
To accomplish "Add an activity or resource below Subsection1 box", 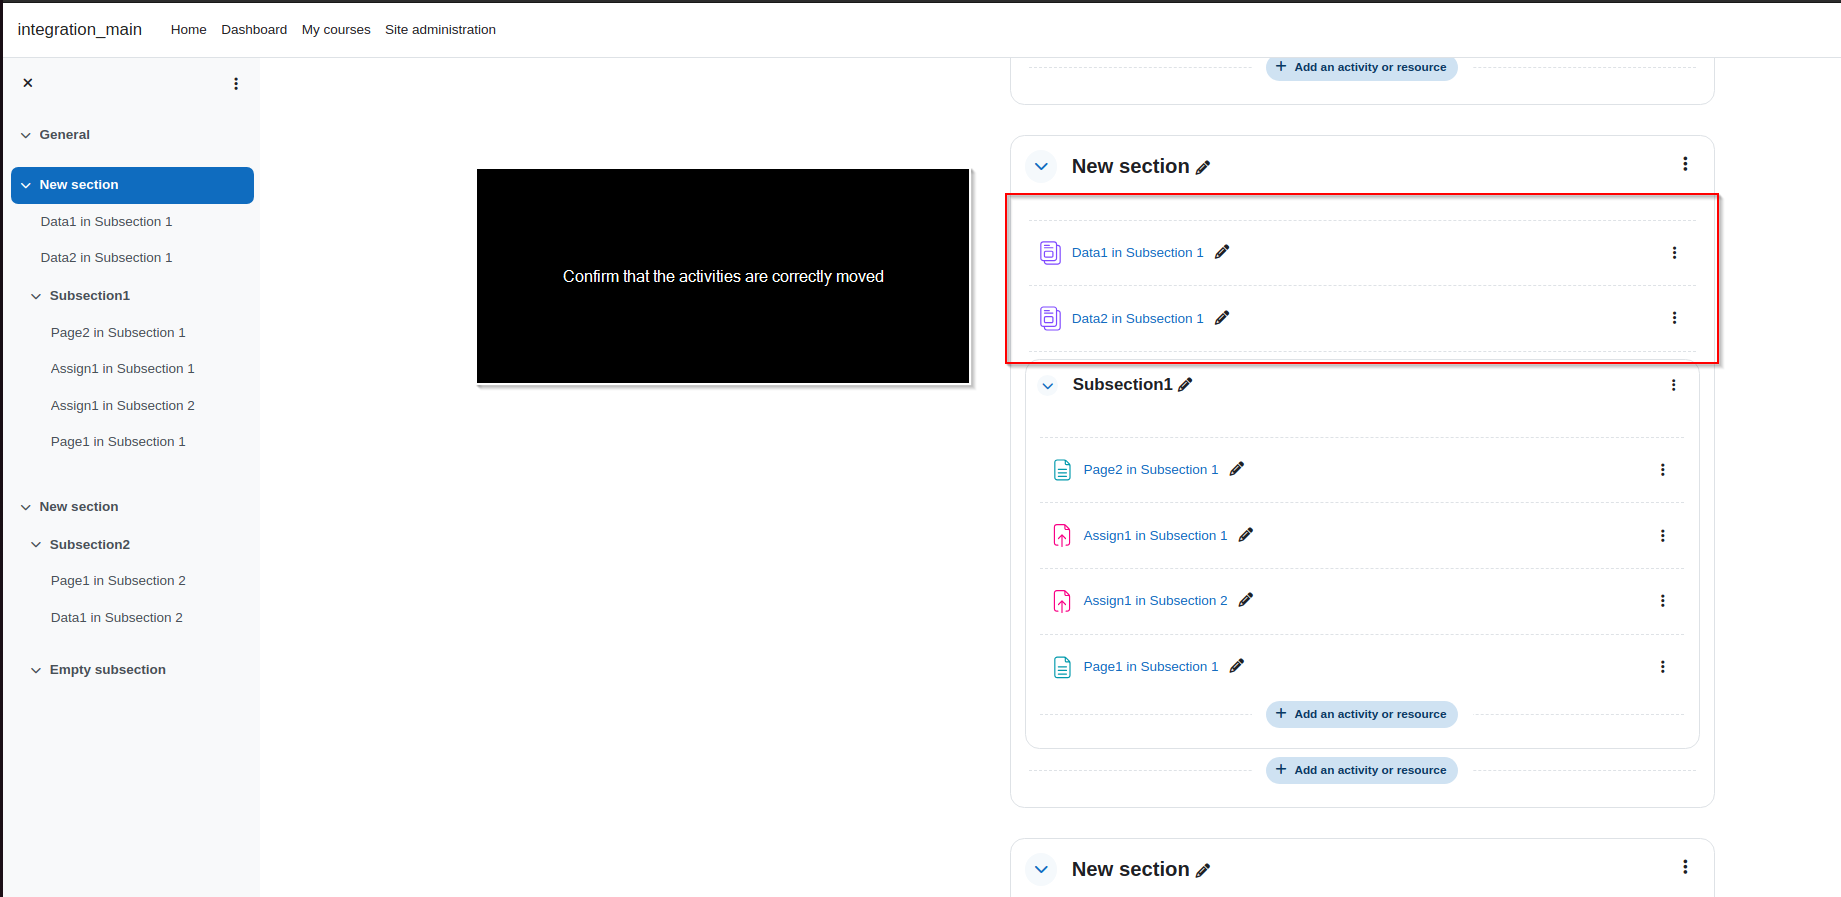I will tap(1361, 770).
